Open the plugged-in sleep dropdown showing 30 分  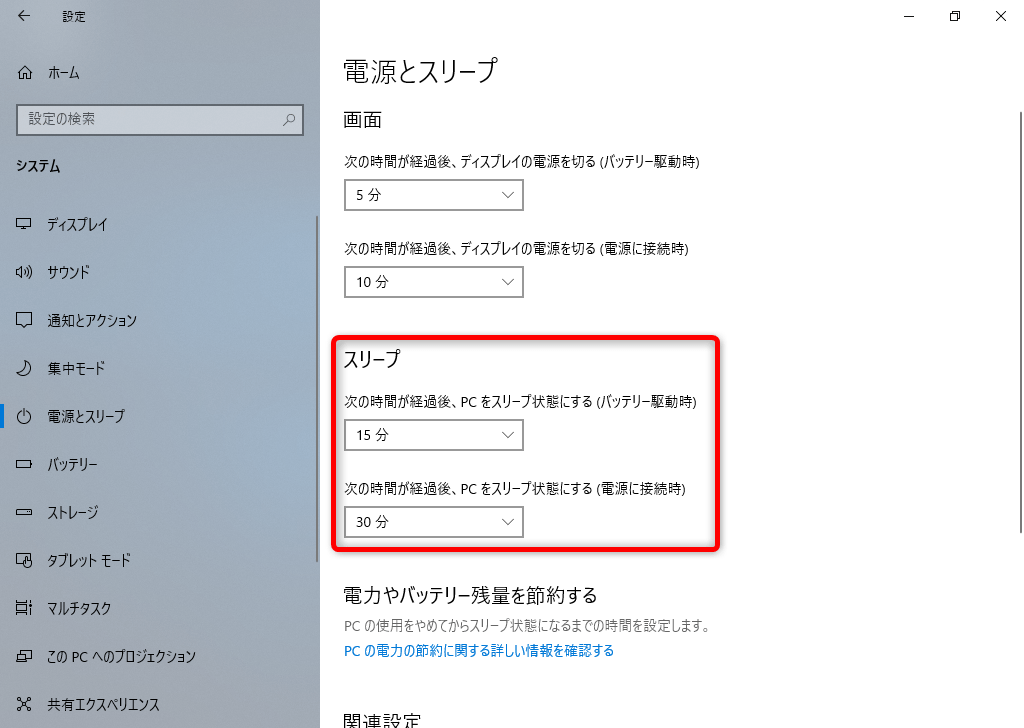click(x=433, y=522)
